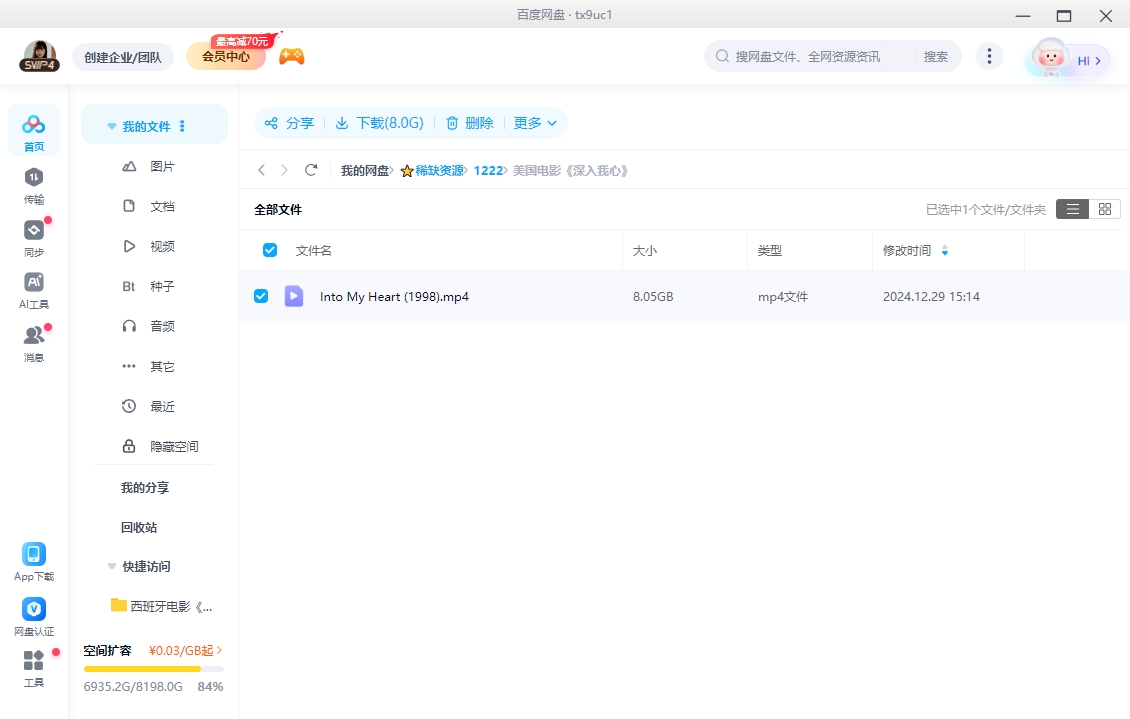
Task: Click the 下载(8.0G) download button
Action: click(x=379, y=123)
